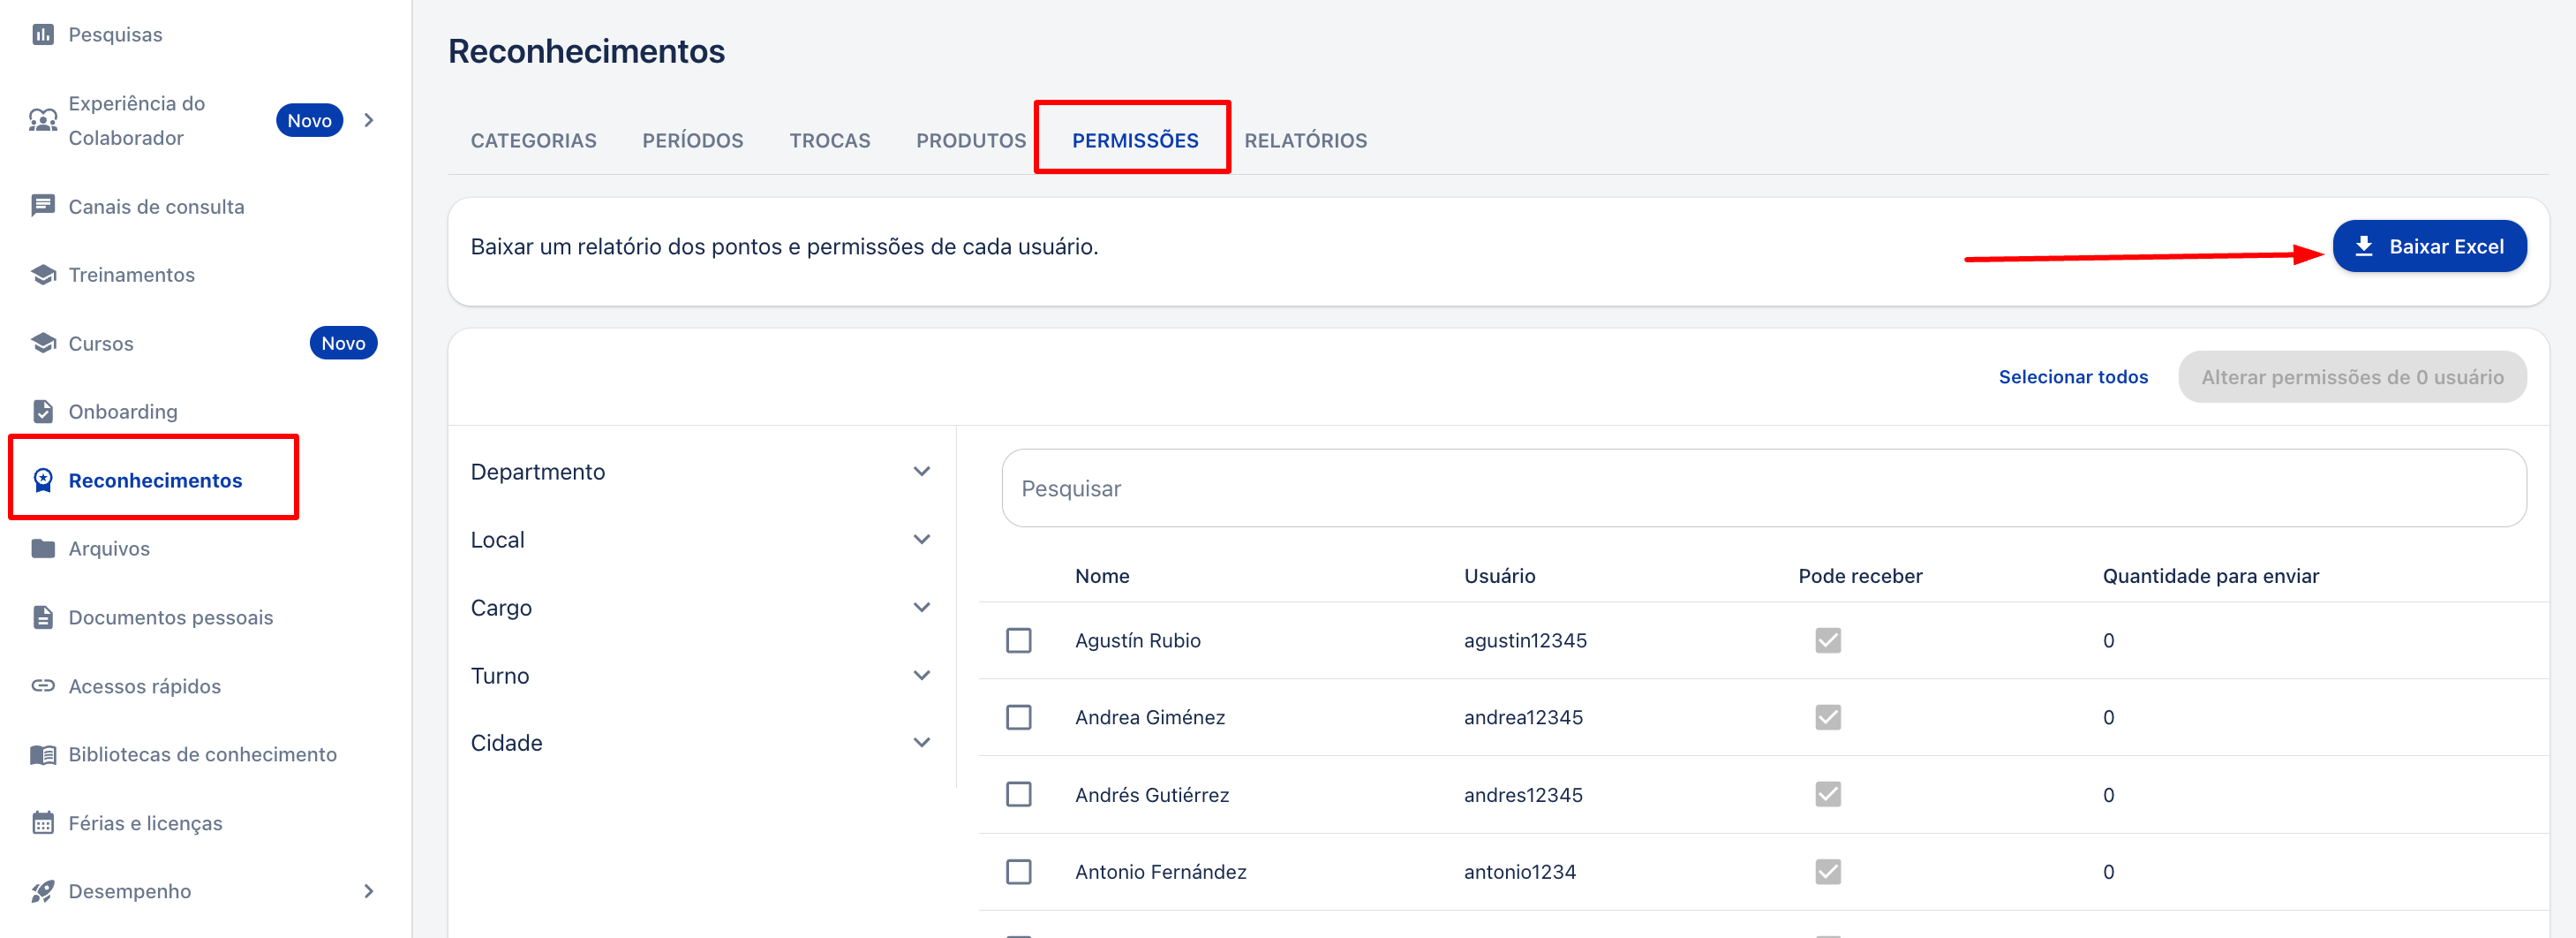
Task: Click the username agustin12345
Action: [1525, 640]
